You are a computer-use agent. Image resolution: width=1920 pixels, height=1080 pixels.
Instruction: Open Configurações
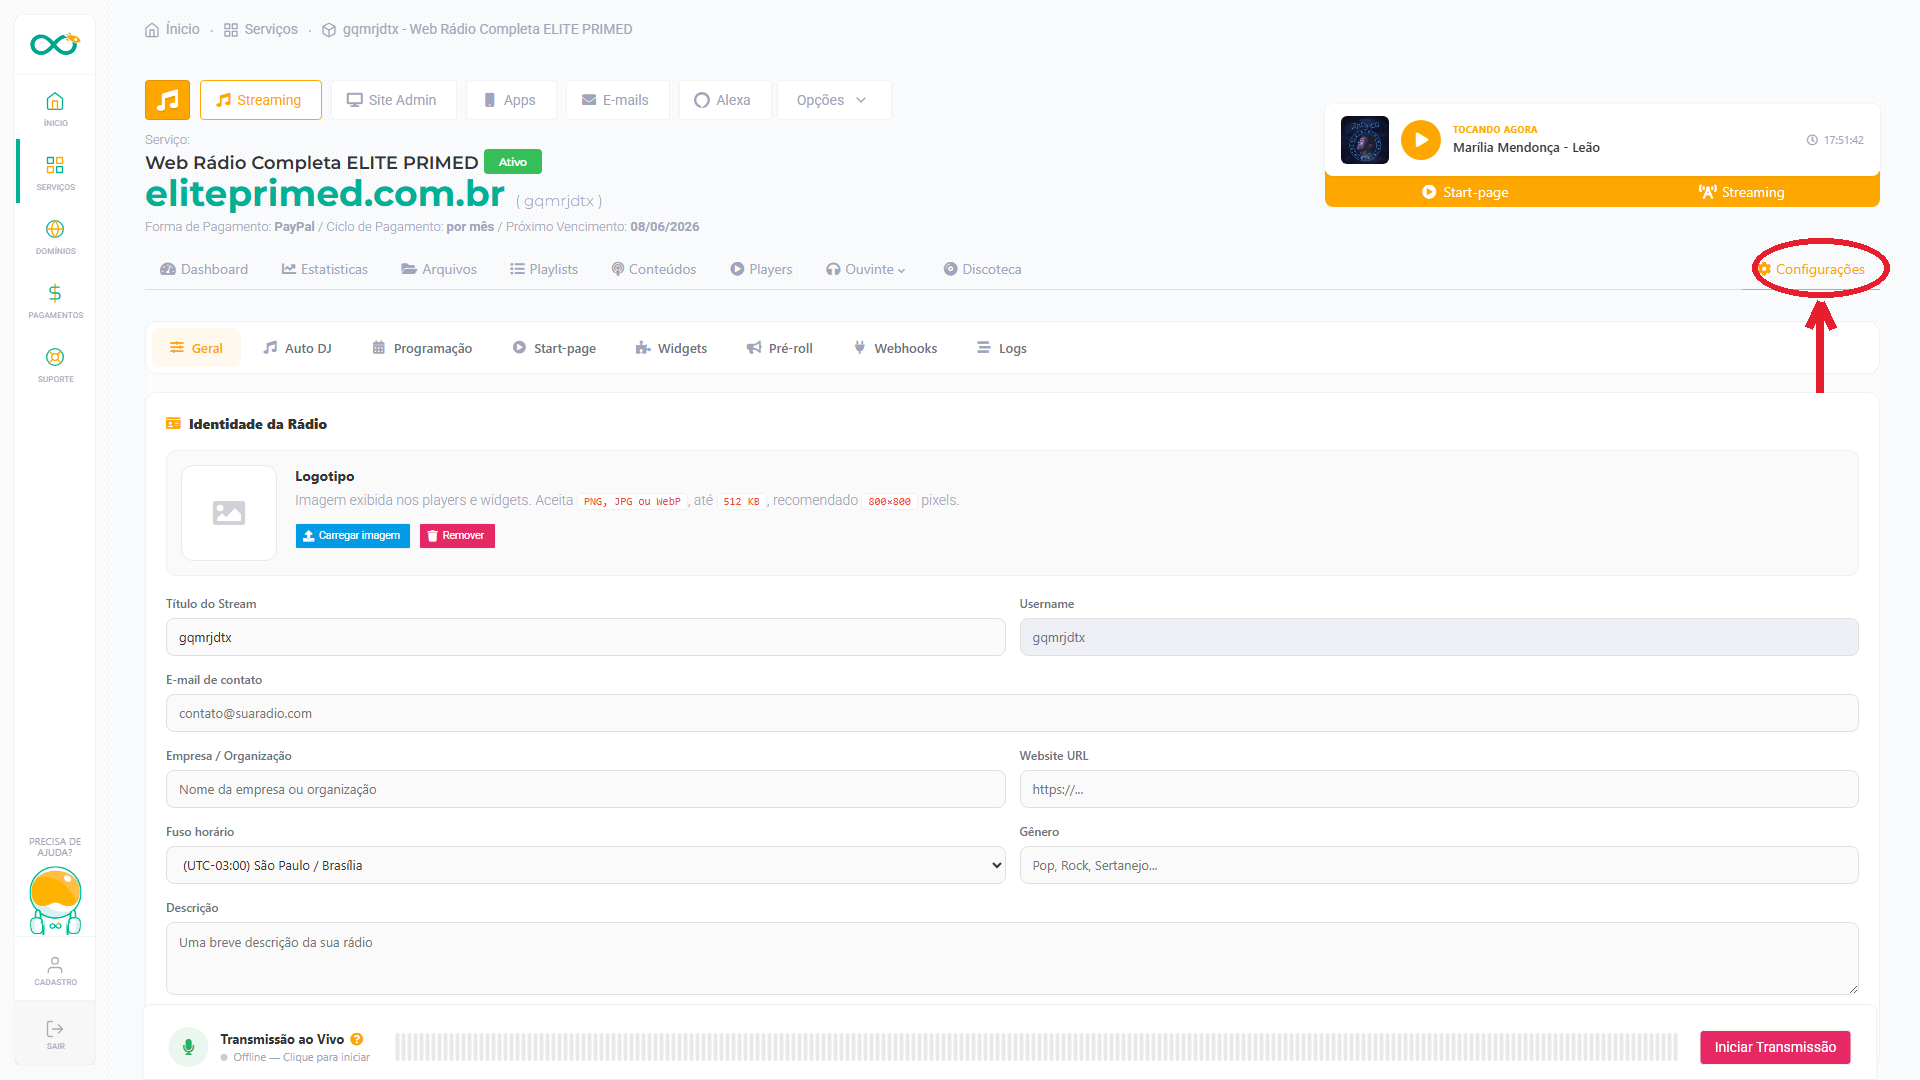coord(1811,269)
